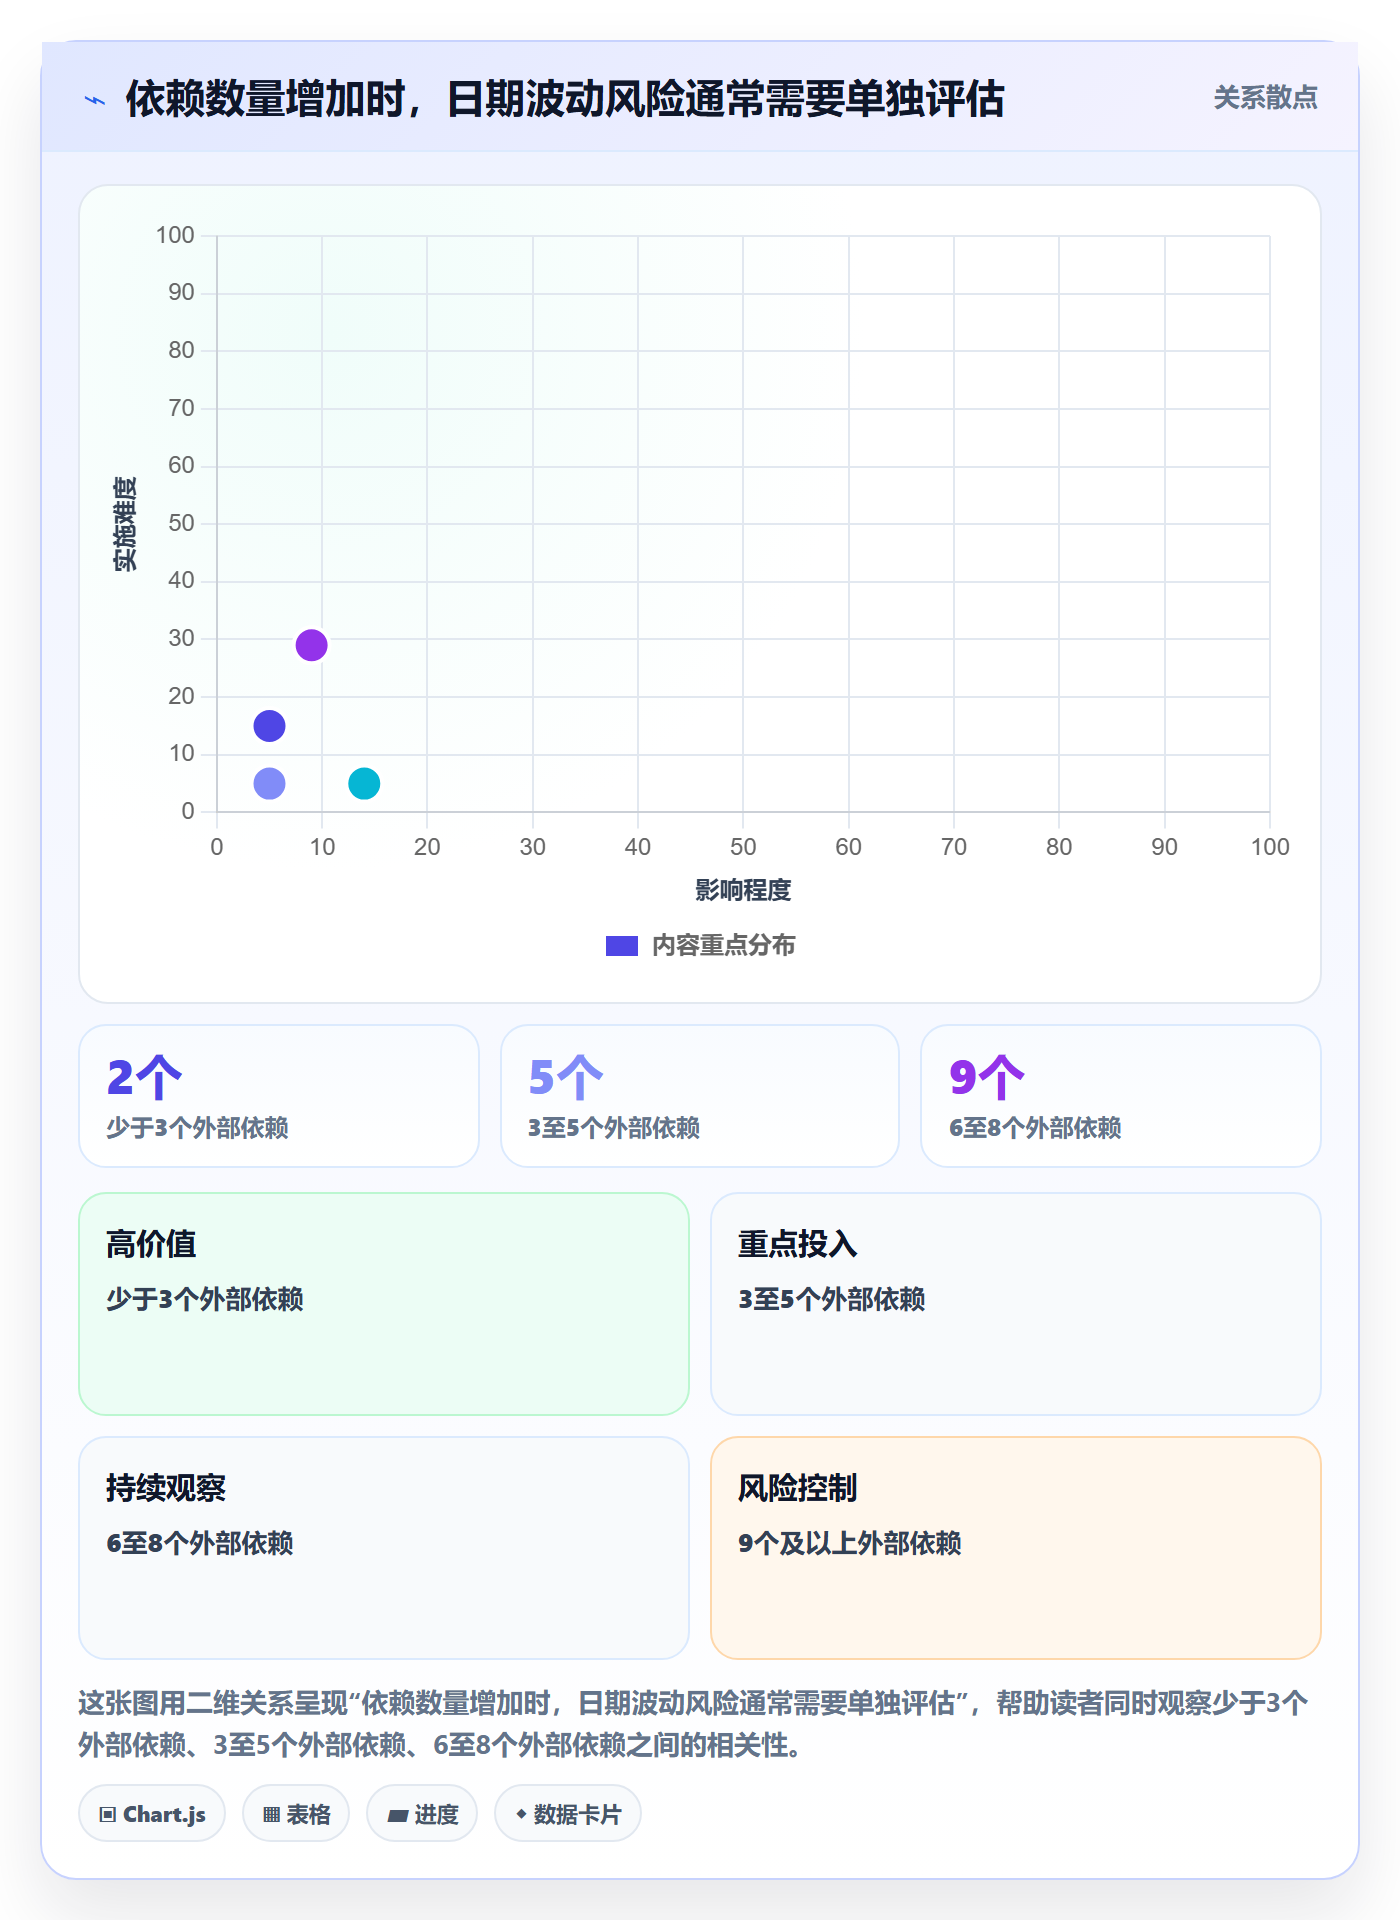Click the main heading 依赖数量增加时
The width and height of the screenshot is (1400, 1920).
point(565,99)
